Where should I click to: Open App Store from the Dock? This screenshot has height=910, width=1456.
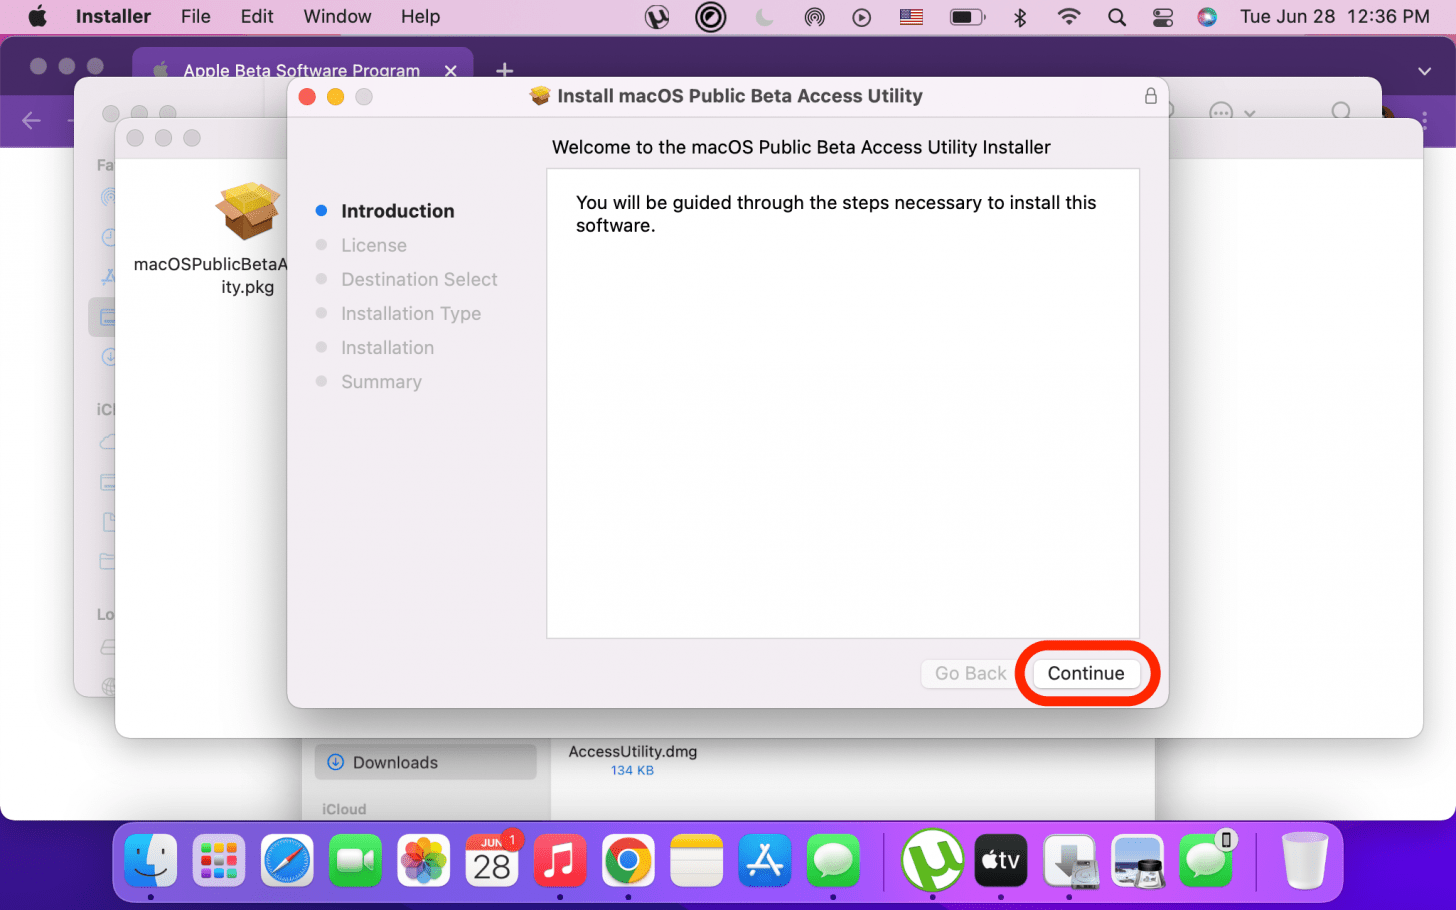765,860
